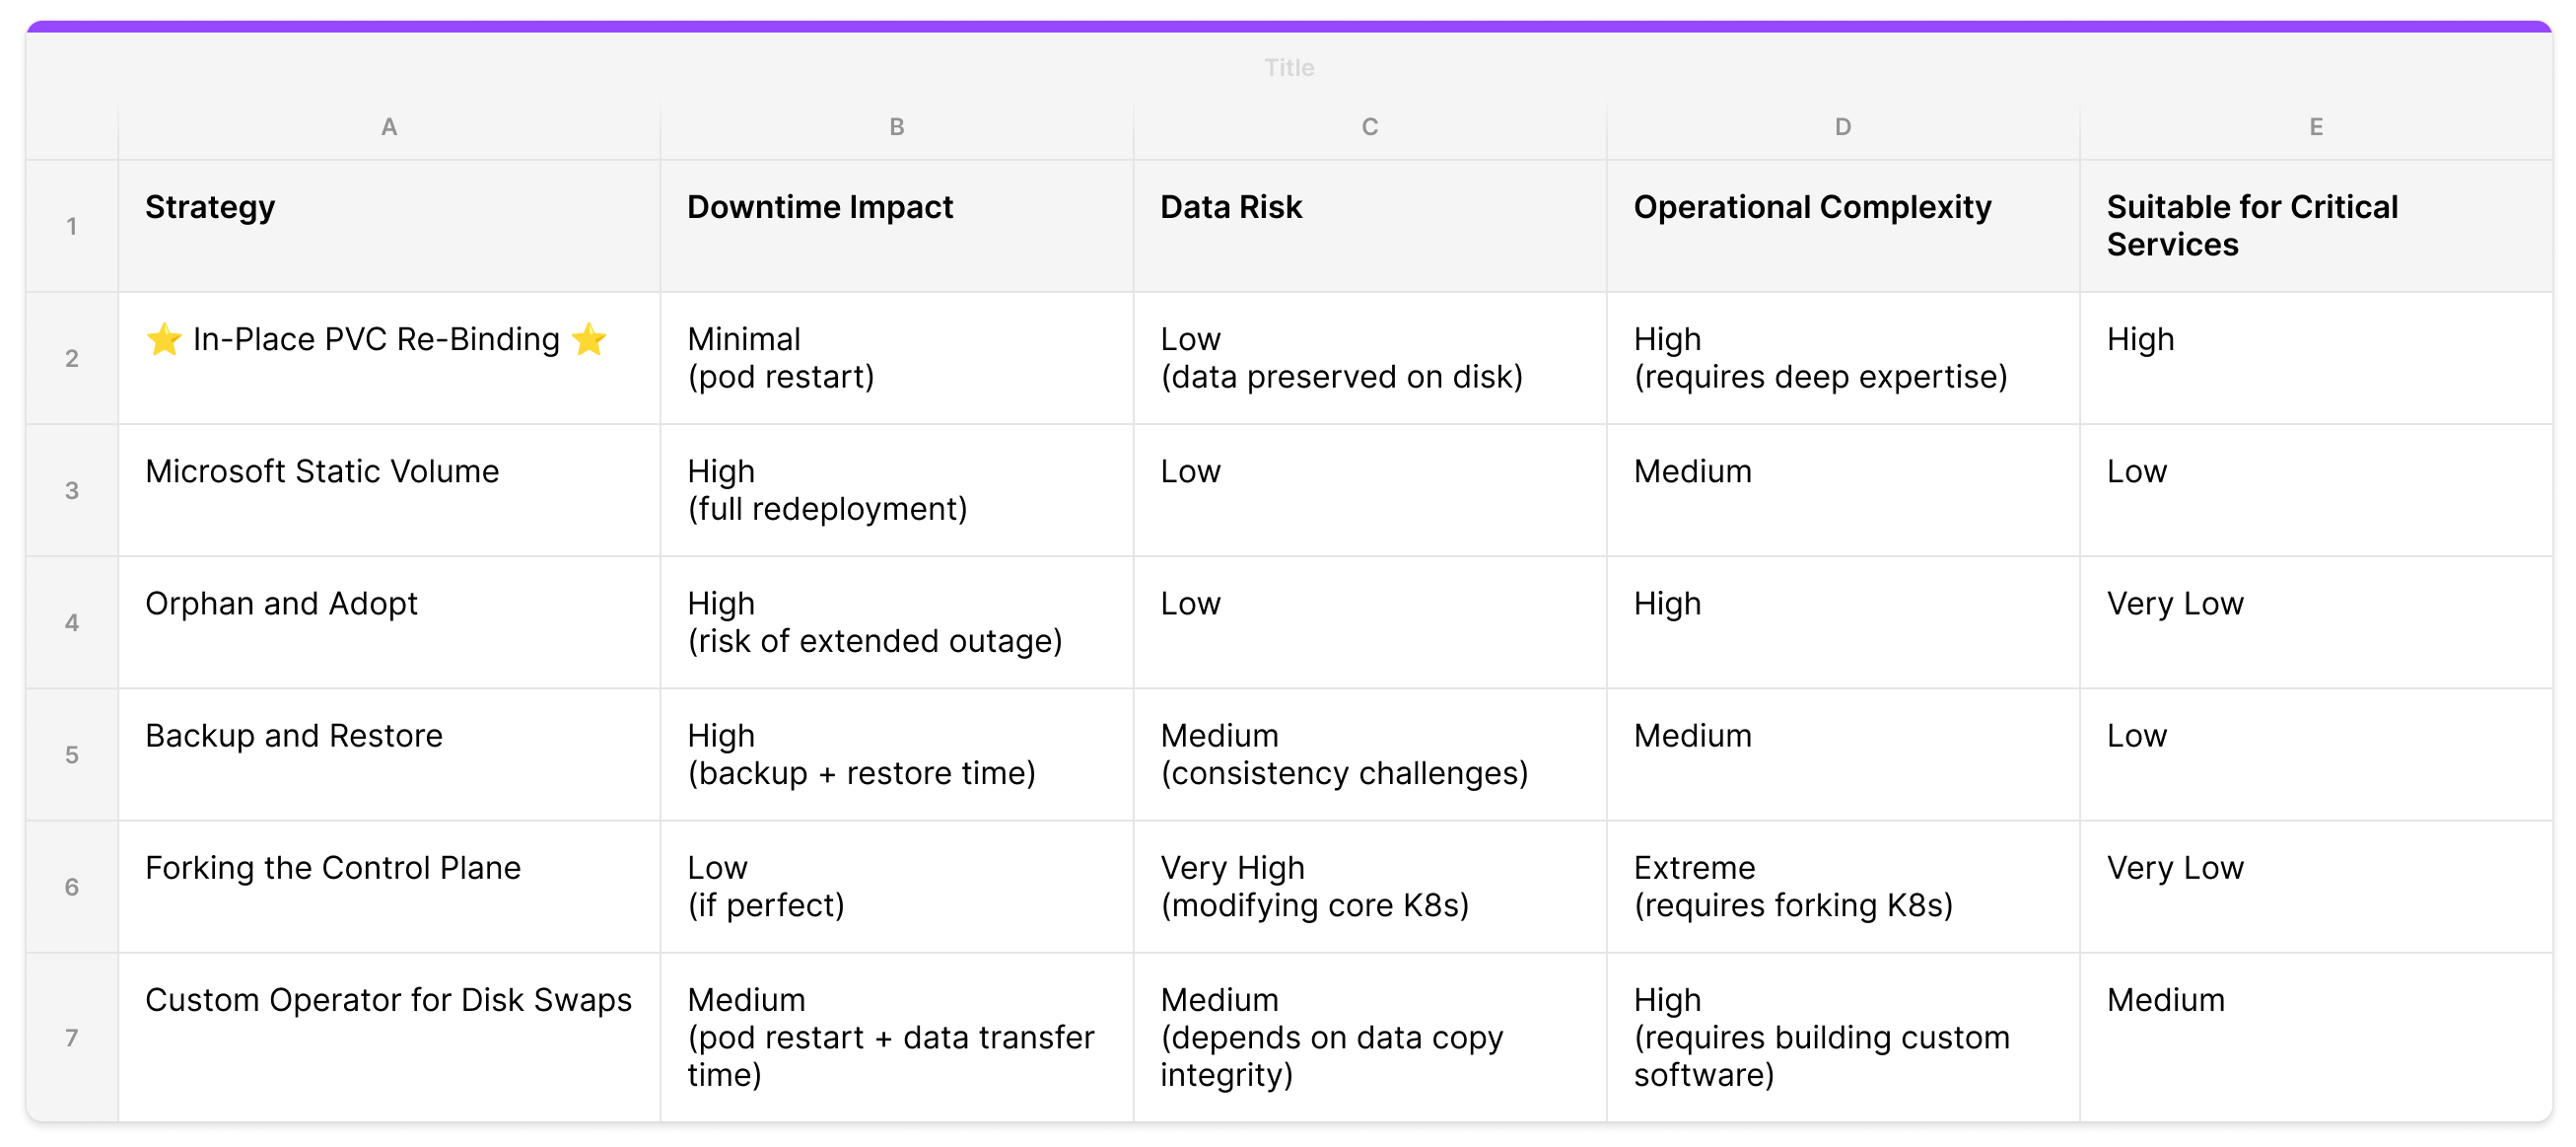This screenshot has width=2576, height=1147.
Task: Select the Microsoft Static Volume cell
Action: [x=389, y=490]
